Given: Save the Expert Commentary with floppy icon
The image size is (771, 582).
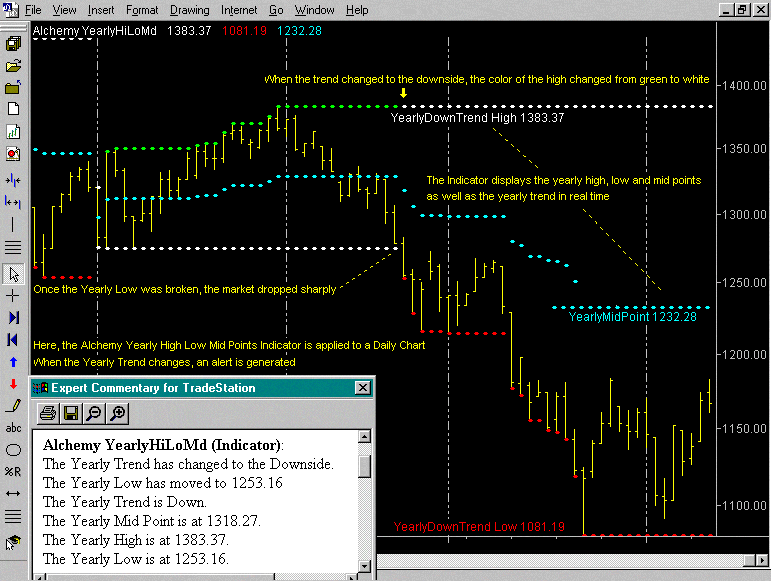Looking at the screenshot, I should [71, 413].
